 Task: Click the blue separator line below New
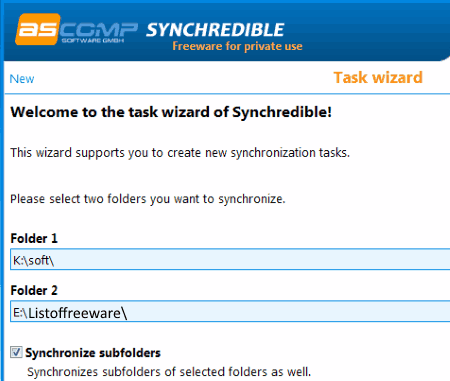click(227, 94)
